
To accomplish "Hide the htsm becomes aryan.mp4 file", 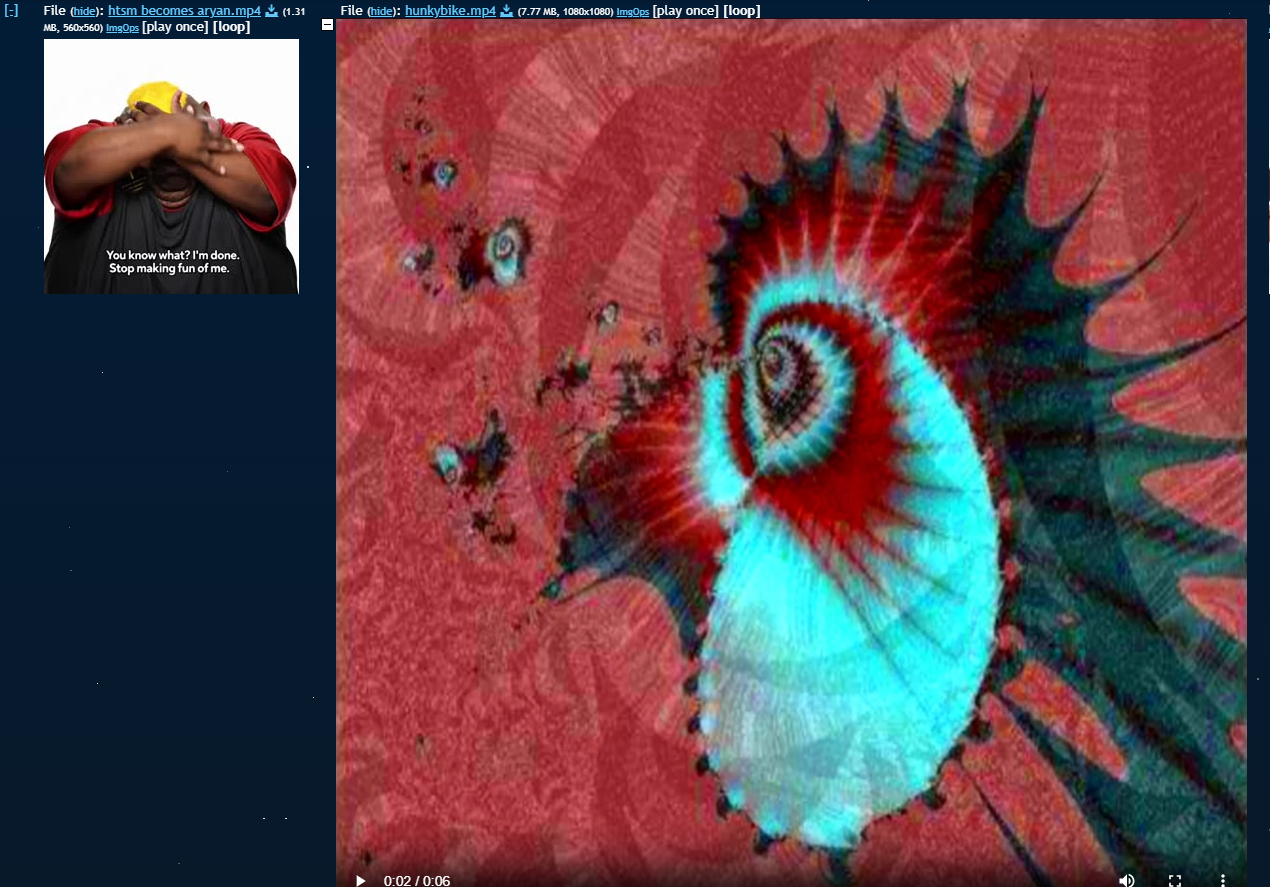I will (84, 11).
